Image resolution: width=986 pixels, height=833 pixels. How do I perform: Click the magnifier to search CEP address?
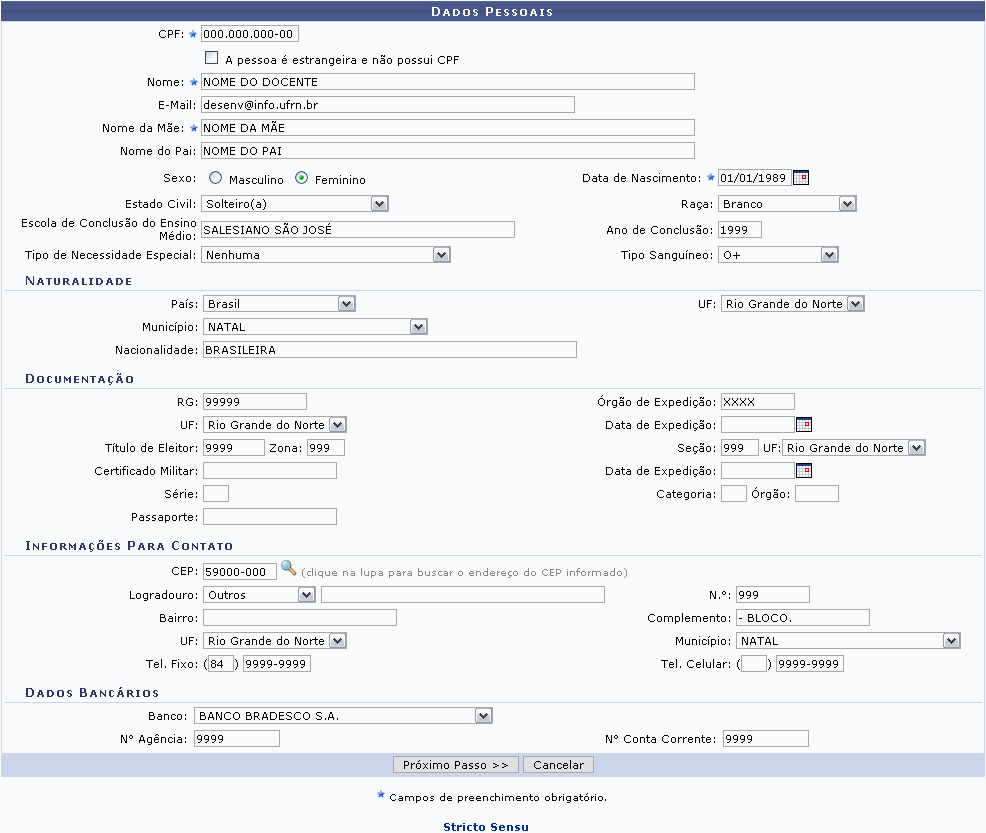pyautogui.click(x=288, y=569)
